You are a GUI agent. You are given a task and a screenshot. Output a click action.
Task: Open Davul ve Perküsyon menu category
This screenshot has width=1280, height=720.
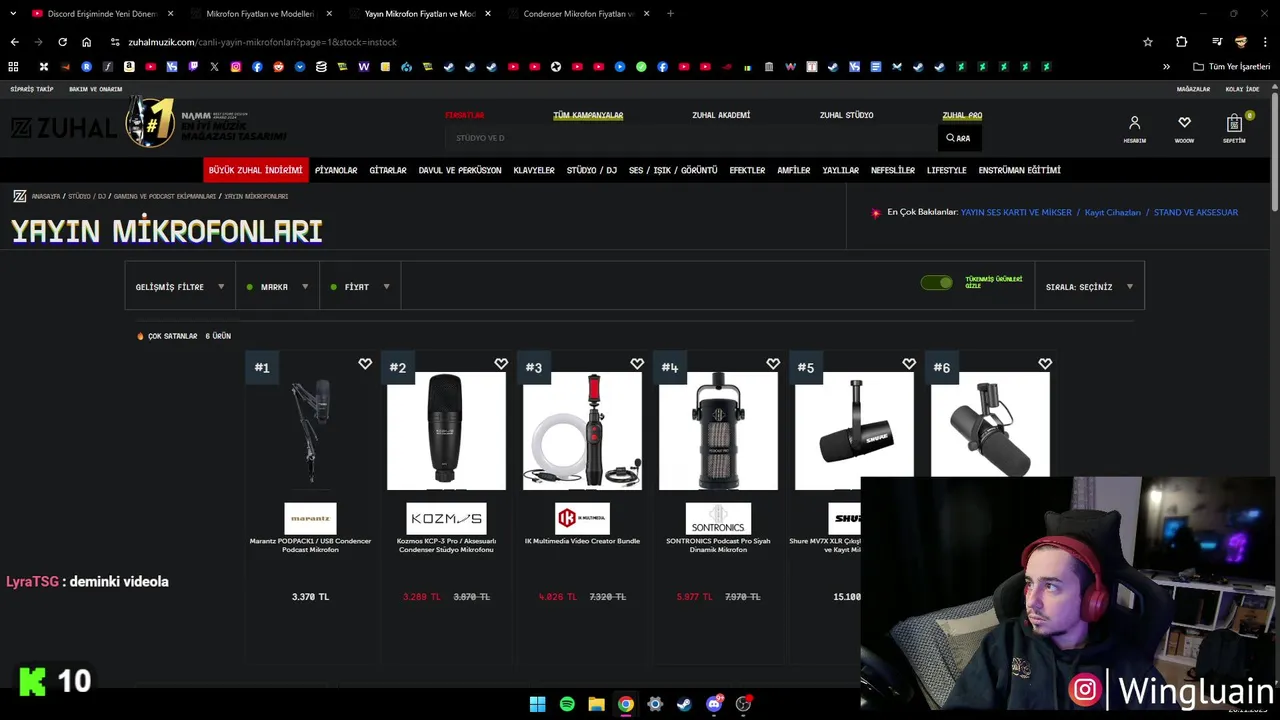tap(460, 170)
